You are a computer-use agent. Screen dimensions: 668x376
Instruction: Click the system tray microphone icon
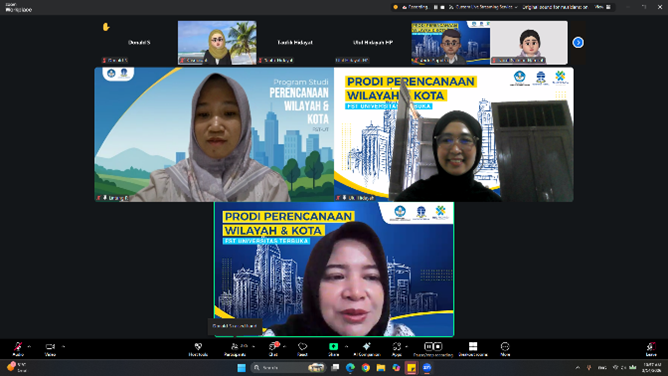[589, 367]
